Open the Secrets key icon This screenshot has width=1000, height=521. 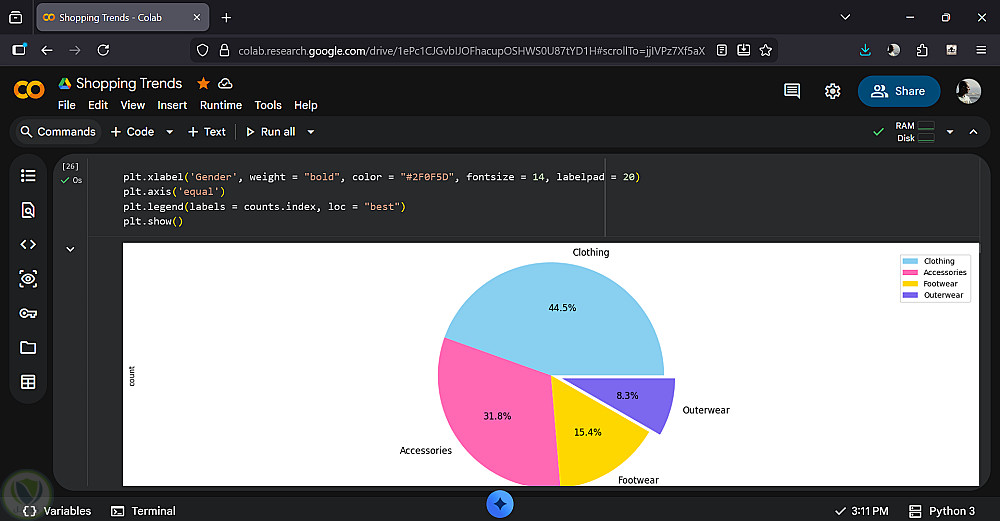[x=28, y=313]
